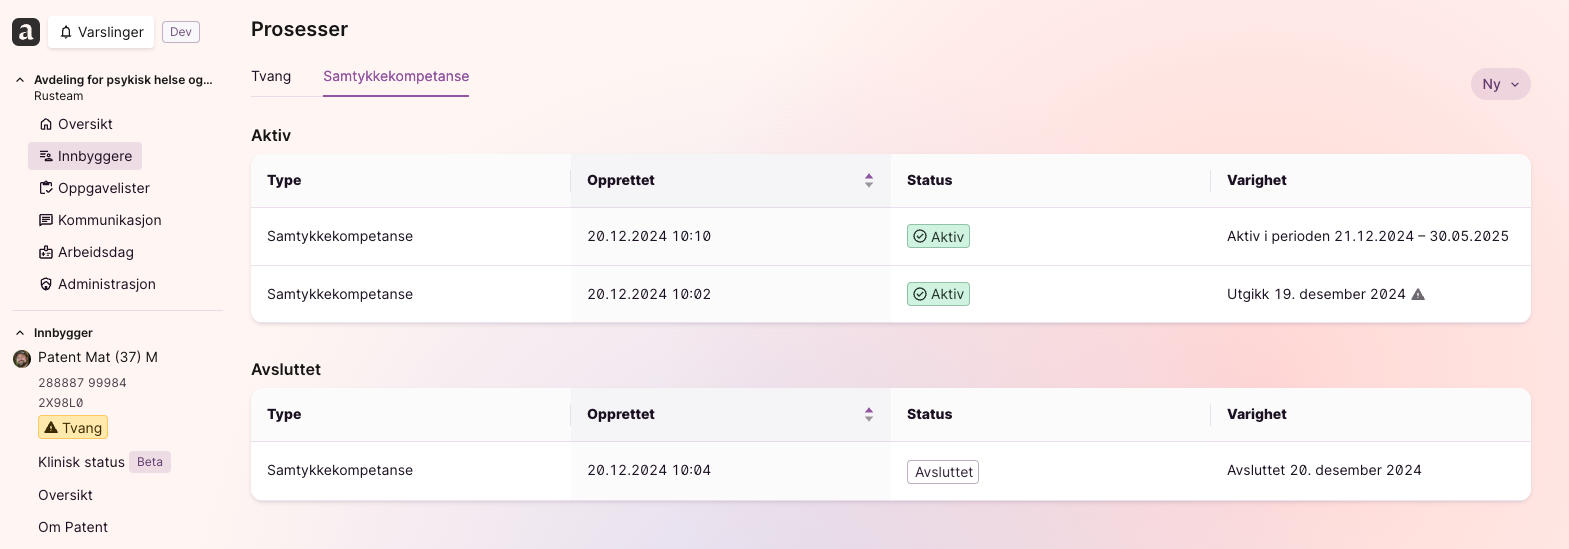The height and width of the screenshot is (549, 1569).
Task: Open the Oversikt home icon
Action: coord(45,124)
